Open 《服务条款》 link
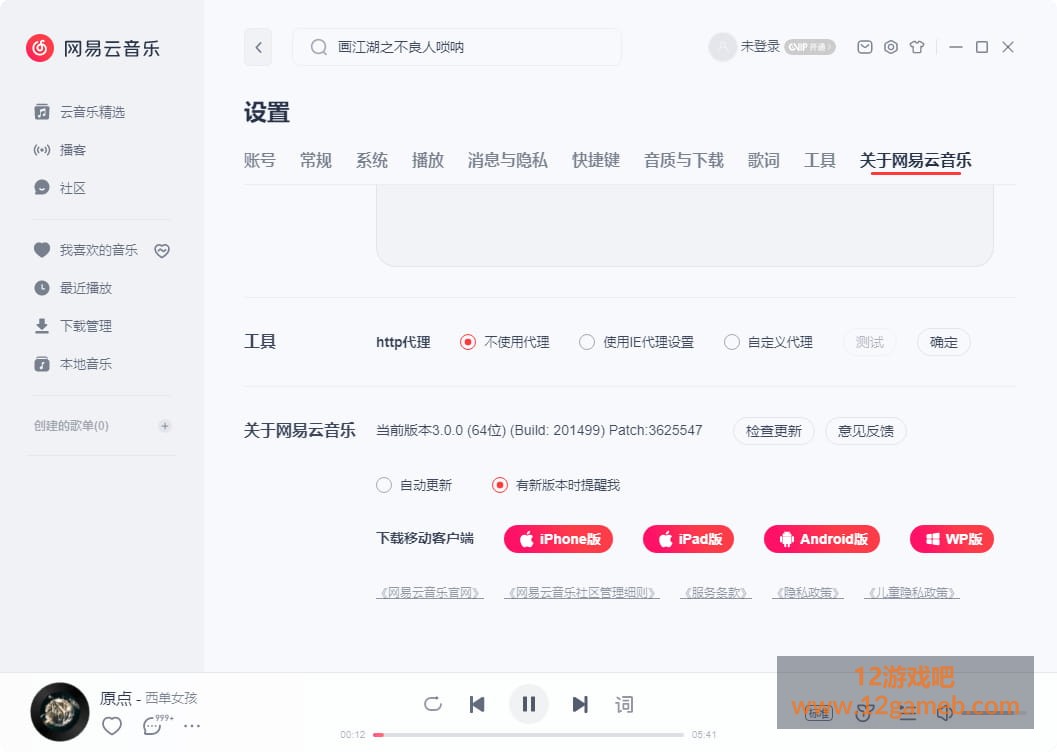The image size is (1057, 752). [x=716, y=593]
